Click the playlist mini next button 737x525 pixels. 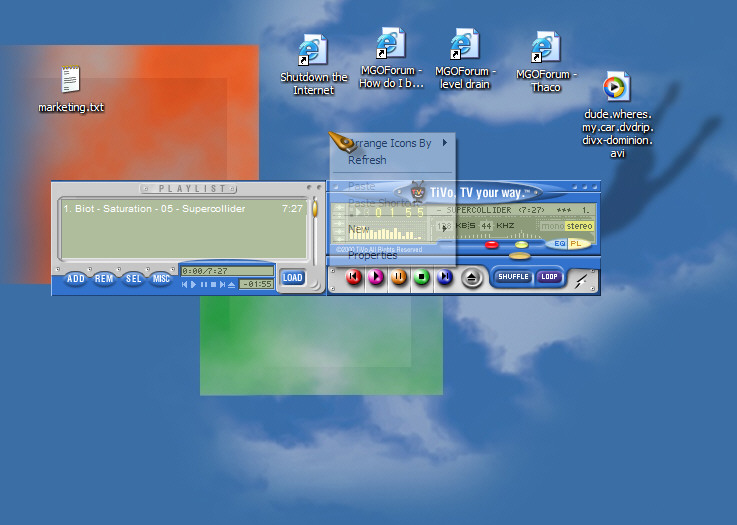(222, 284)
